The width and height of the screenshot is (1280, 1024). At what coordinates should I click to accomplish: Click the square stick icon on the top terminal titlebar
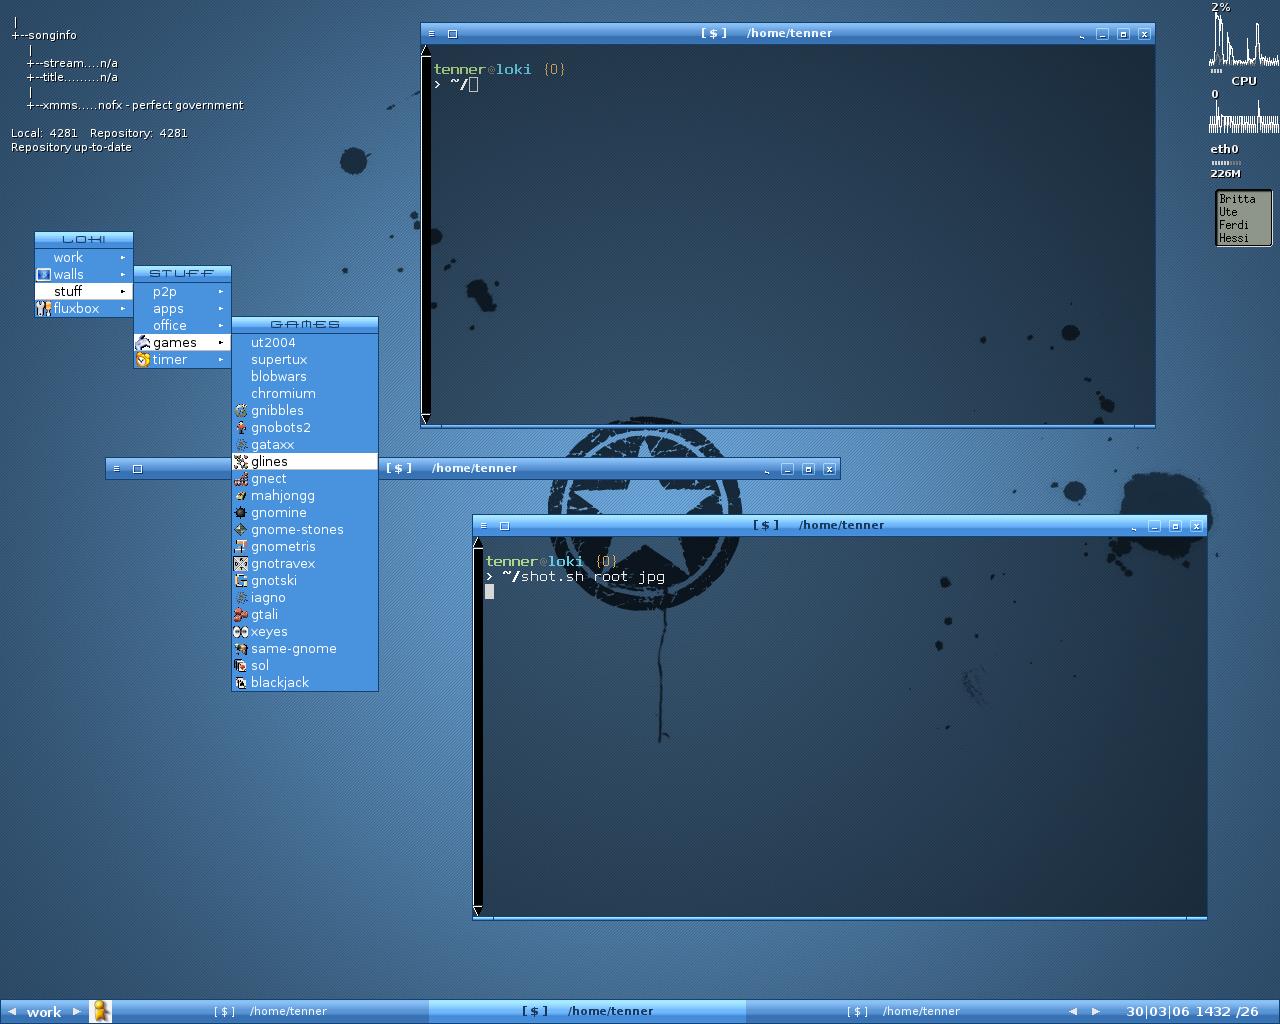pyautogui.click(x=452, y=33)
